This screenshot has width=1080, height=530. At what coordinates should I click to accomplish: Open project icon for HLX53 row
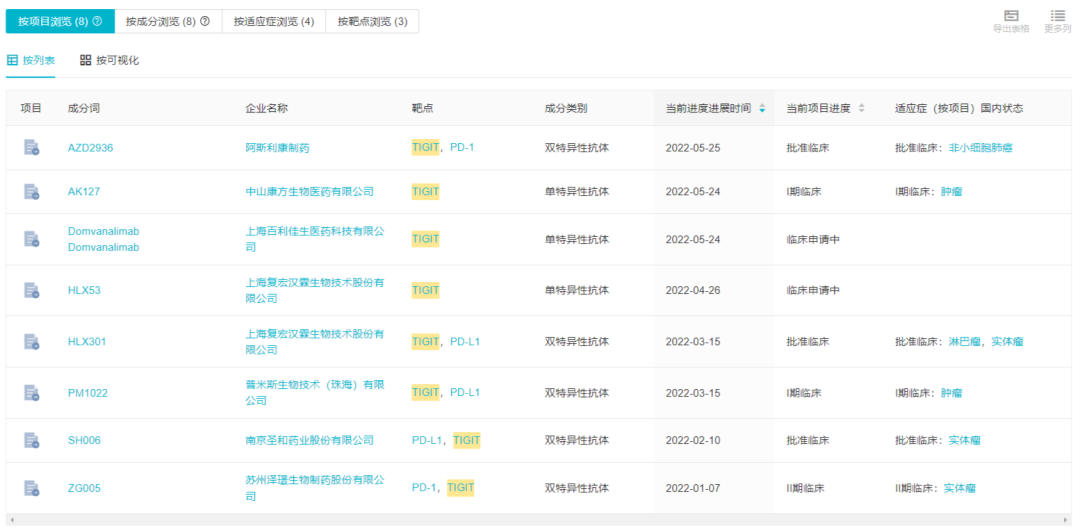point(32,290)
